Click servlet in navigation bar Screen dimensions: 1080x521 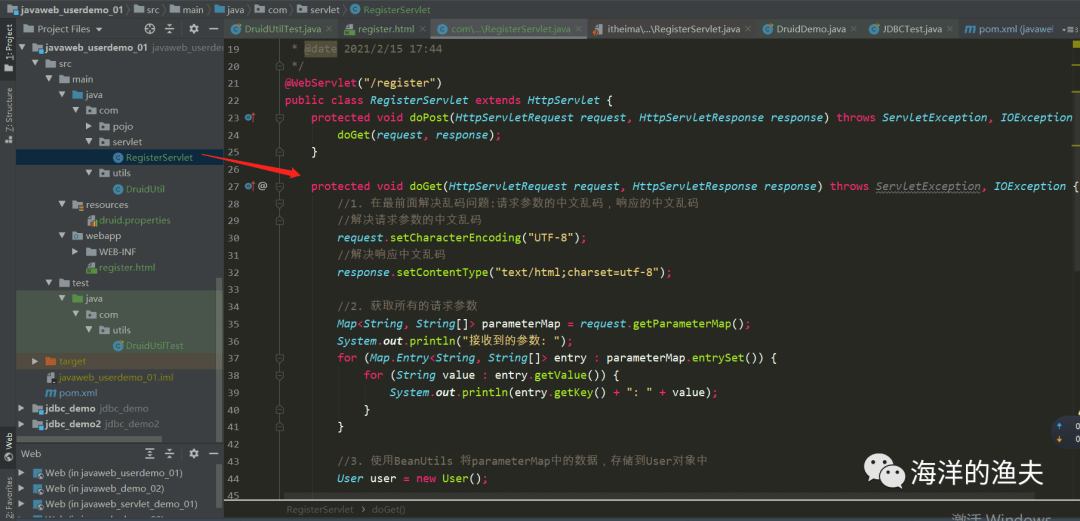click(x=318, y=10)
